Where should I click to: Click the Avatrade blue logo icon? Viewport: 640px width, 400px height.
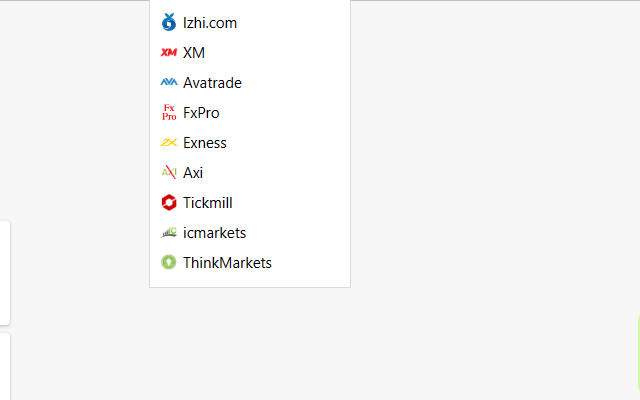point(168,83)
